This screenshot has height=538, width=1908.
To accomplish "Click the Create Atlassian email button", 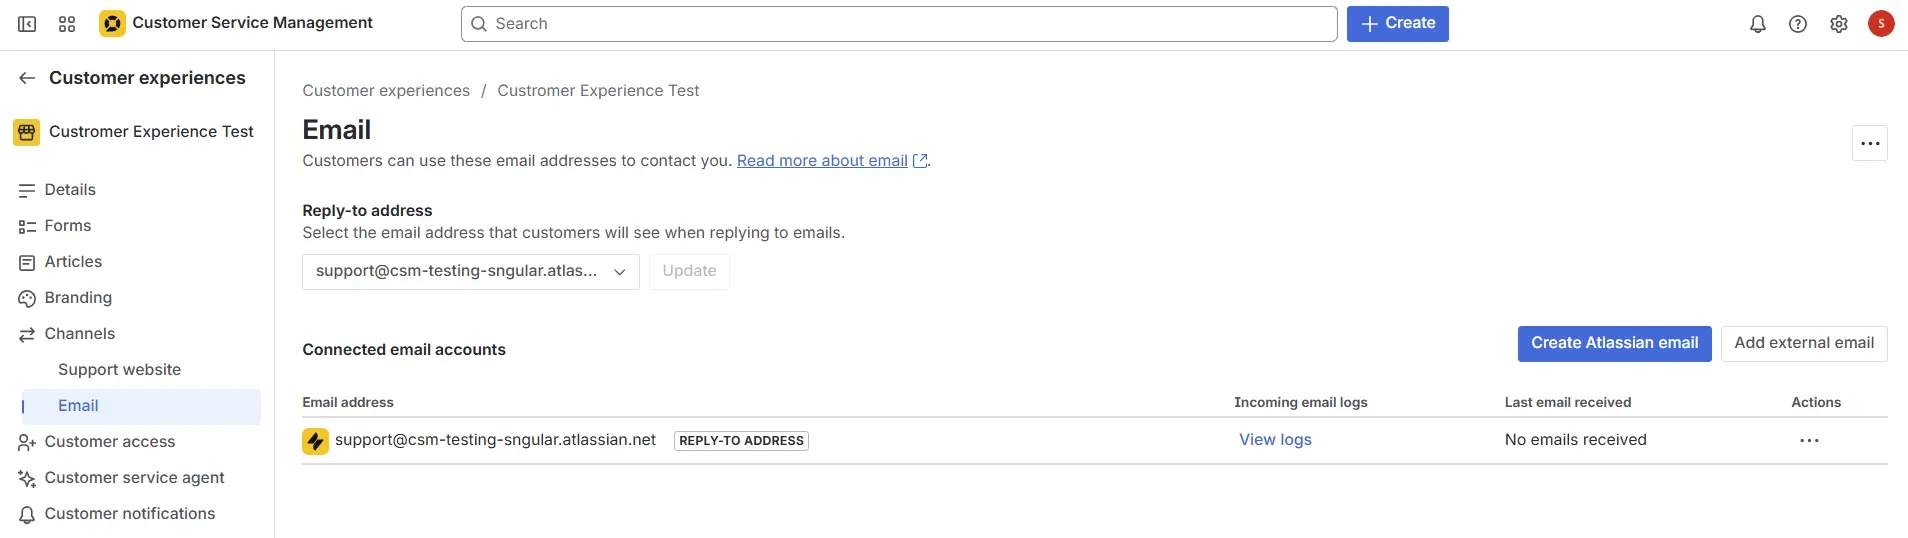I will [x=1614, y=343].
